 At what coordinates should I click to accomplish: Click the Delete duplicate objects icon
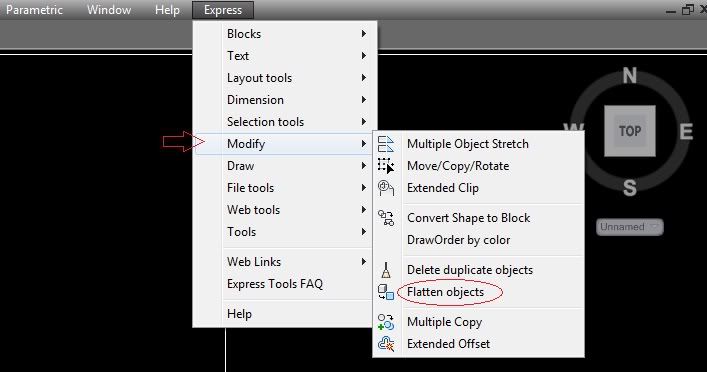click(x=386, y=270)
